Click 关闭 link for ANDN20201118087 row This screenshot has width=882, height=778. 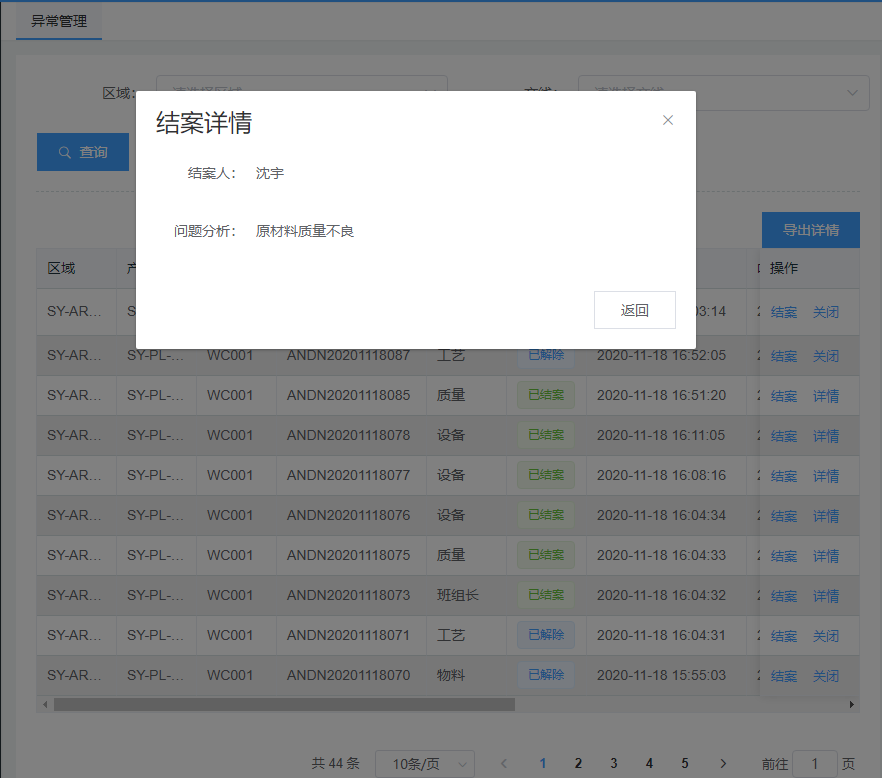point(825,356)
